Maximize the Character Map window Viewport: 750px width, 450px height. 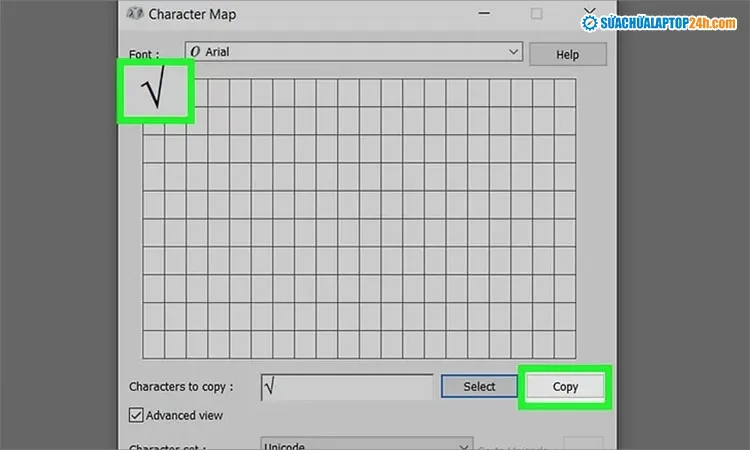point(537,15)
